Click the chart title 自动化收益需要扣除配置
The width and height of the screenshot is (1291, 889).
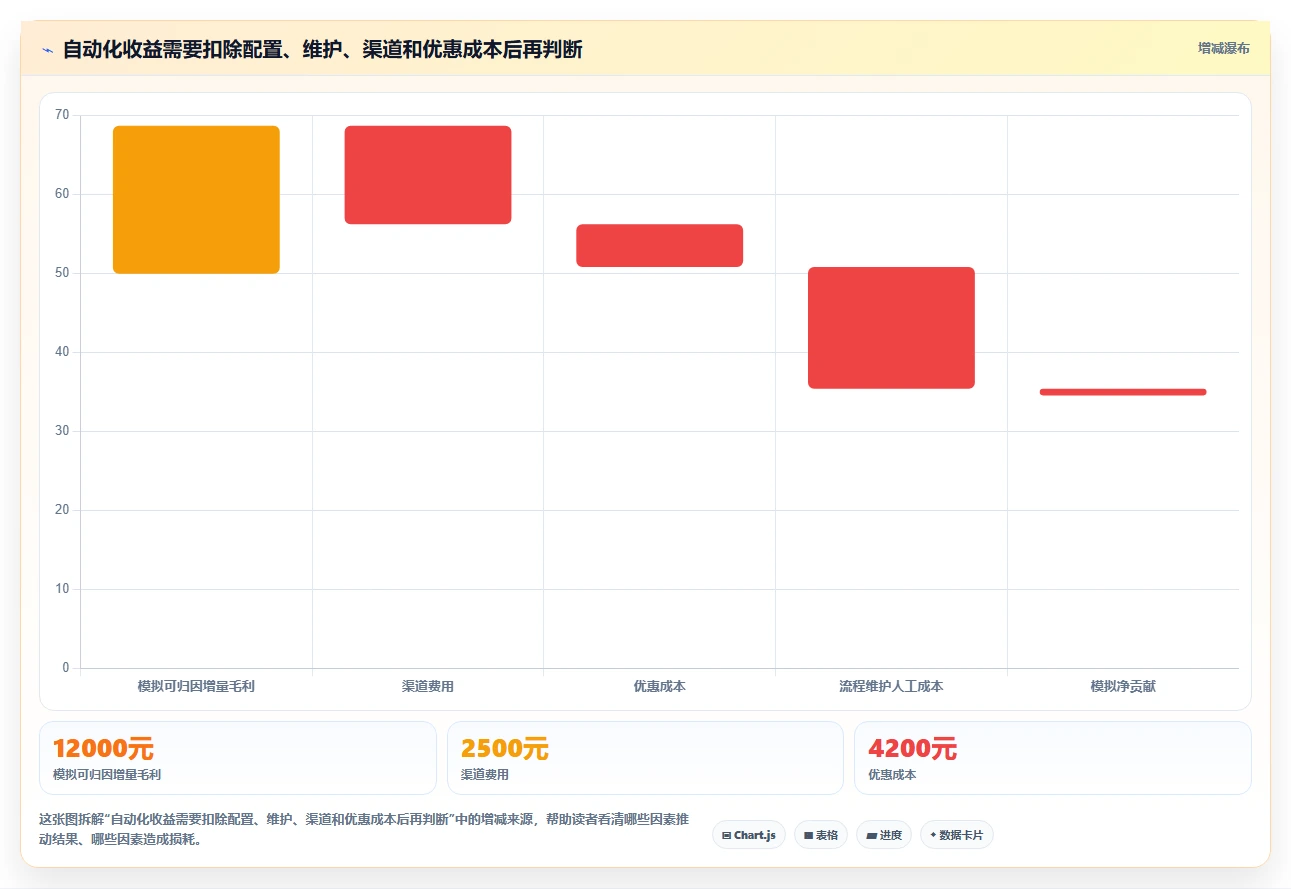(x=322, y=49)
